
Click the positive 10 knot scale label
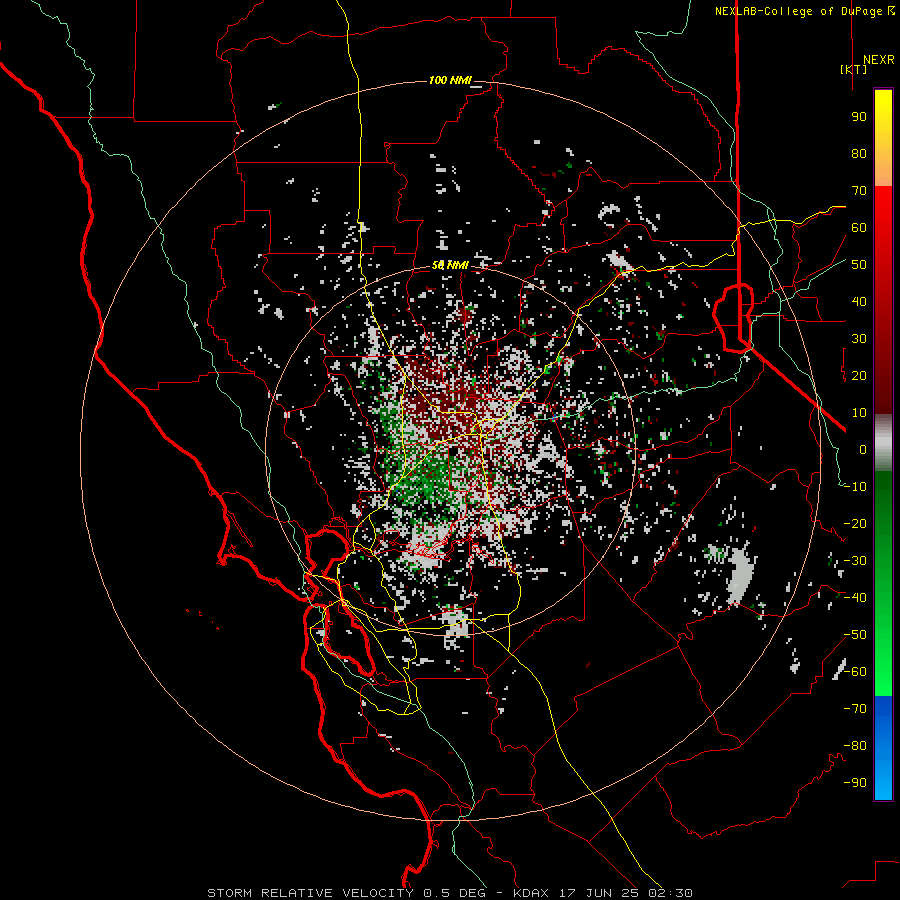coord(859,413)
